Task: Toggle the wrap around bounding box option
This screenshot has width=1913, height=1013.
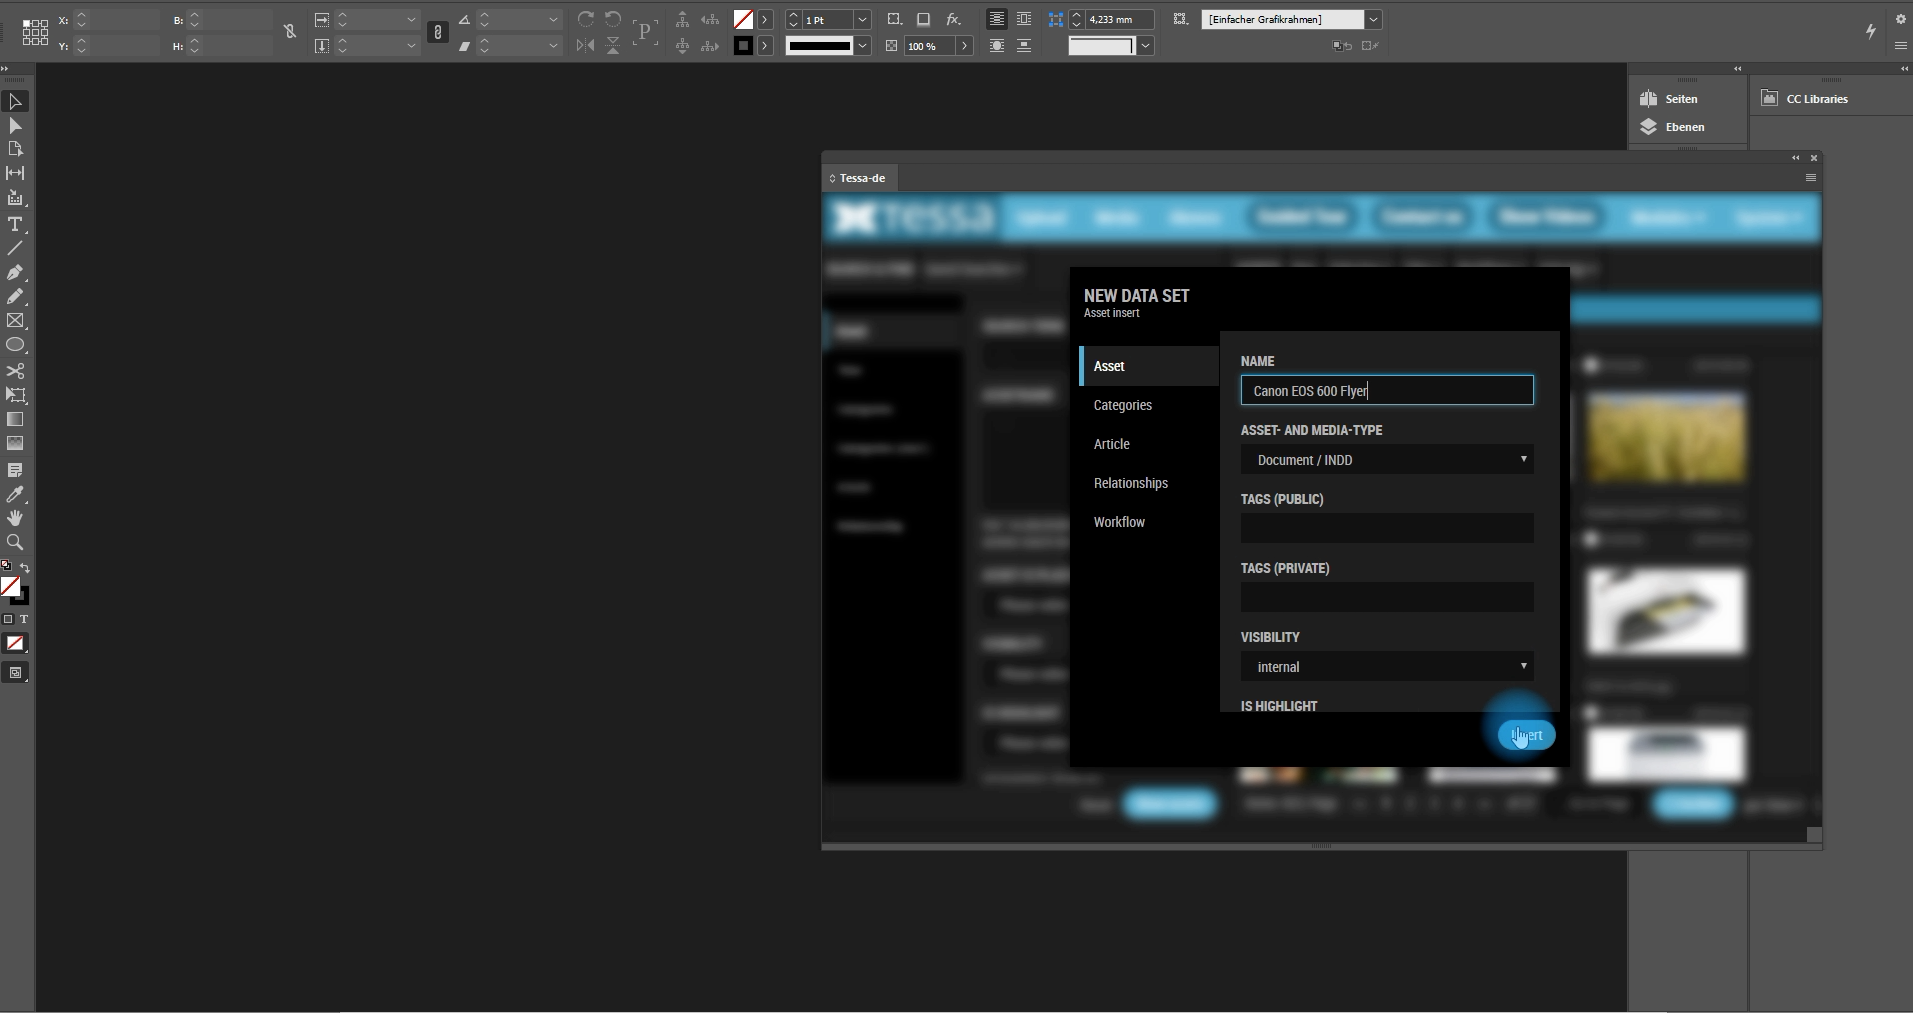Action: 1024,19
